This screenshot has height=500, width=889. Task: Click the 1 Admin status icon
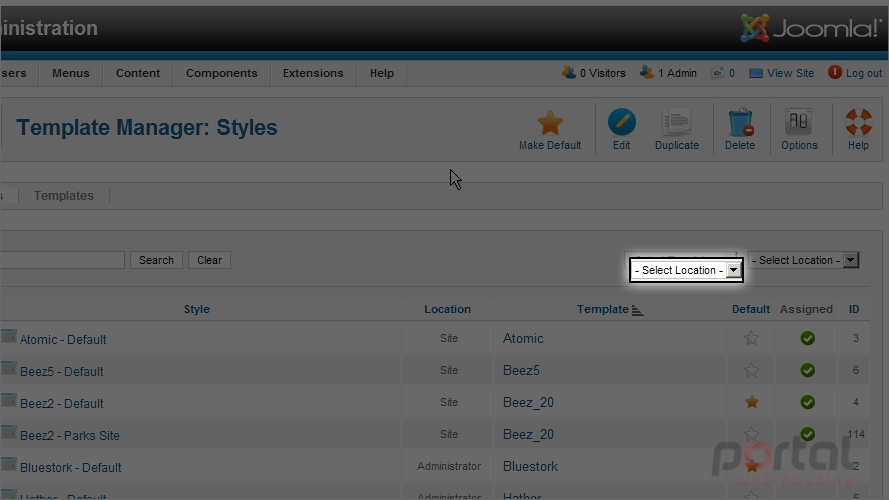646,72
